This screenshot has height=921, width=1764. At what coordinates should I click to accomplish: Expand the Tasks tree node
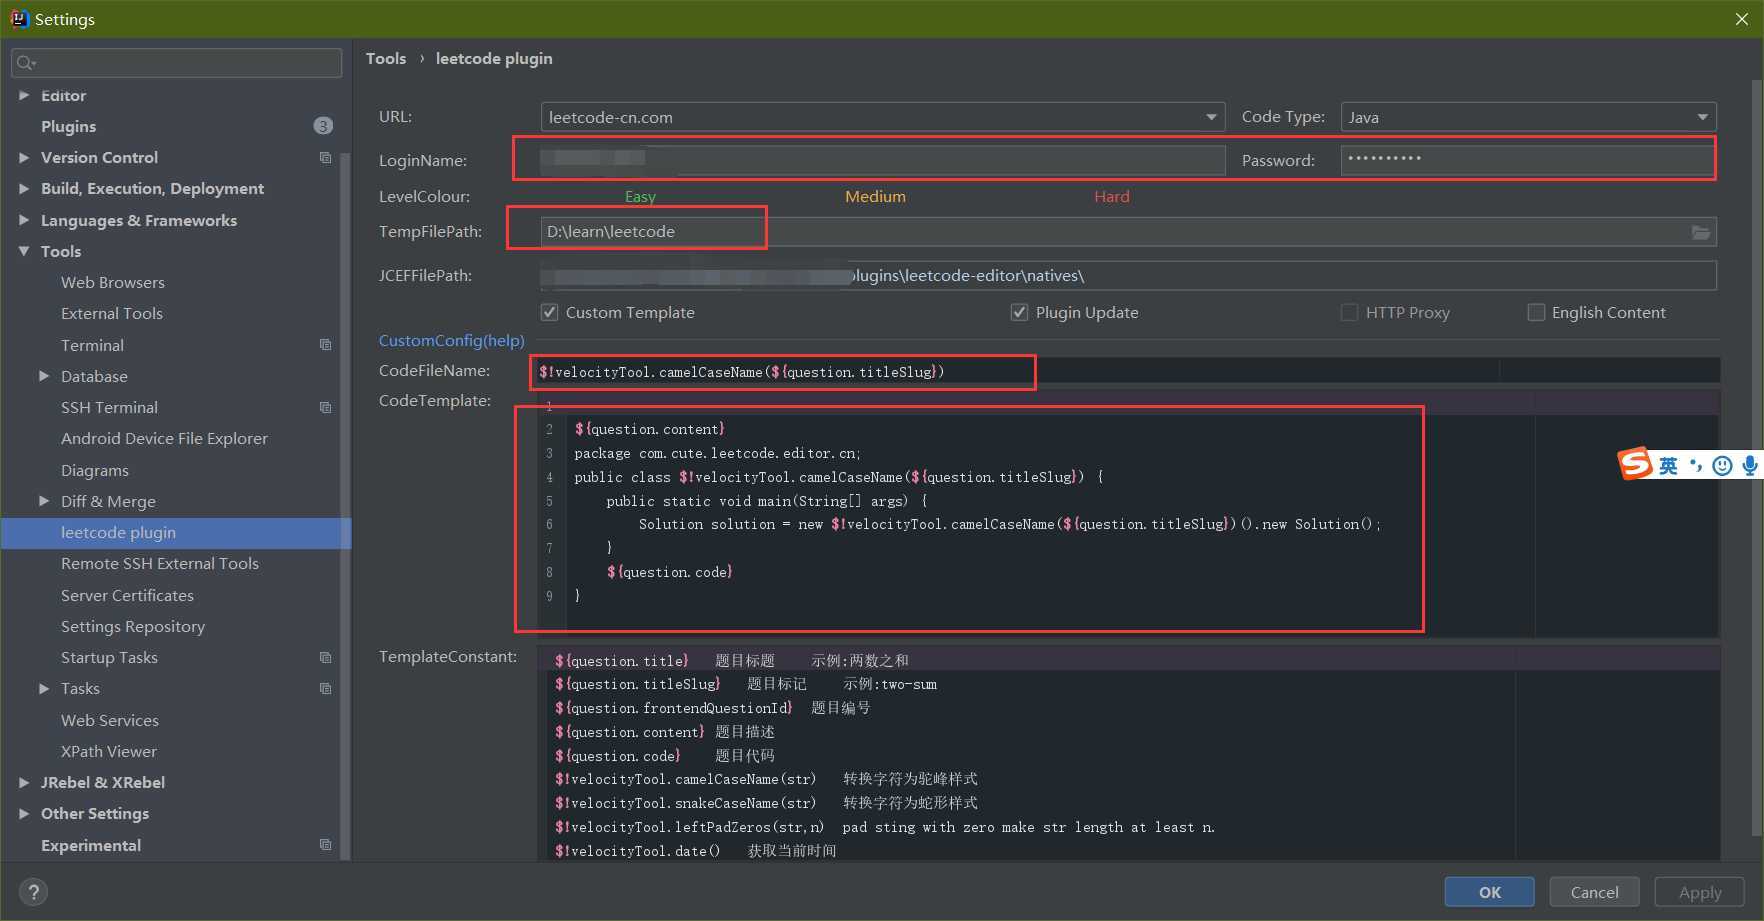44,688
